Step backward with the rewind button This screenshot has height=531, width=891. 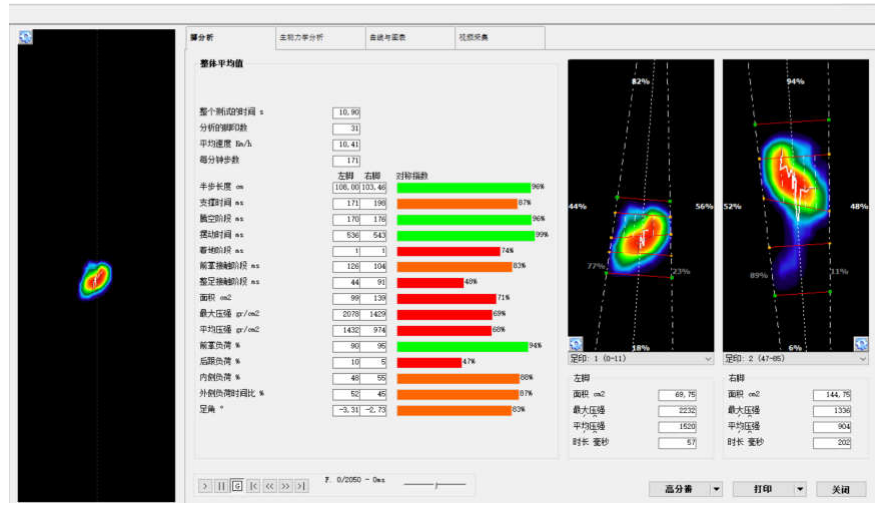click(269, 486)
